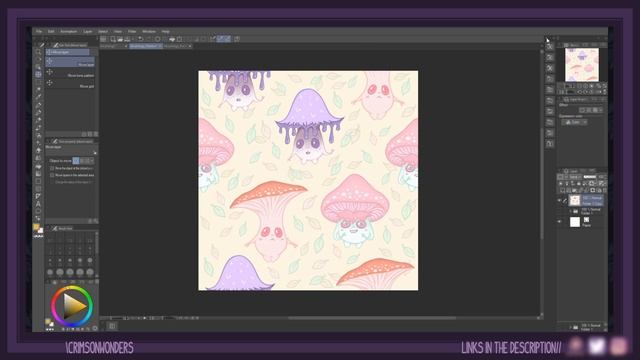Image resolution: width=640 pixels, height=360 pixels.
Task: Click the Twitter bird icon in overlay
Action: tap(597, 346)
